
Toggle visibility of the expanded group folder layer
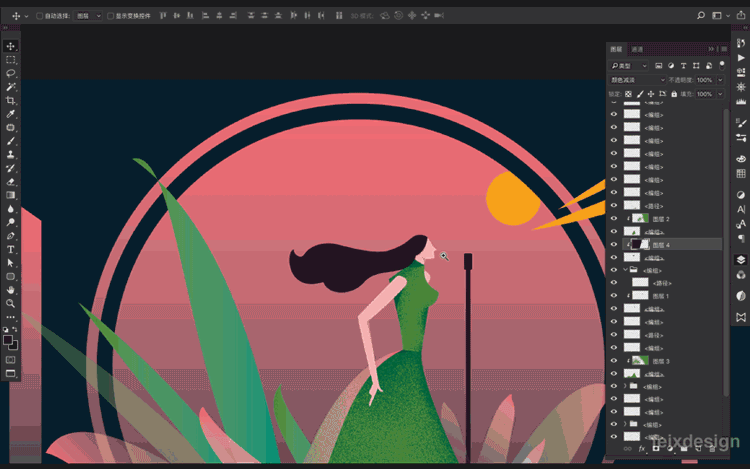pyautogui.click(x=614, y=270)
